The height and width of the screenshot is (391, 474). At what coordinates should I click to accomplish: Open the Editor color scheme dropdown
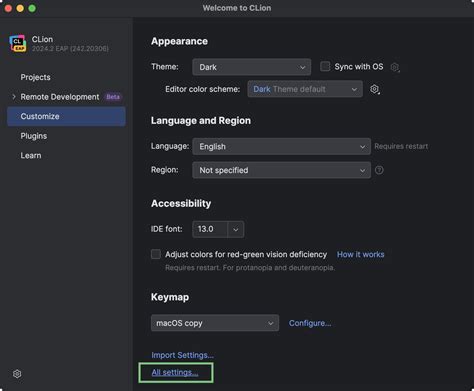click(x=305, y=89)
